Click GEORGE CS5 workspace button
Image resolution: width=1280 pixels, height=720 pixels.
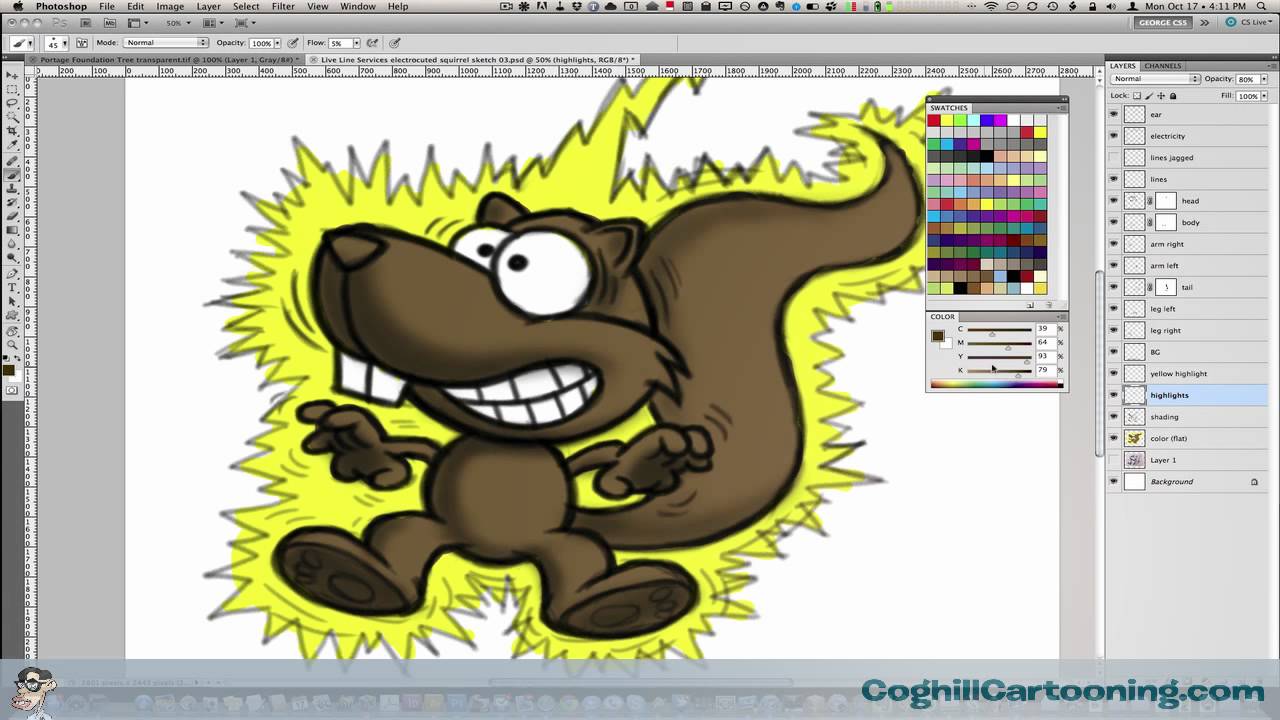1165,22
